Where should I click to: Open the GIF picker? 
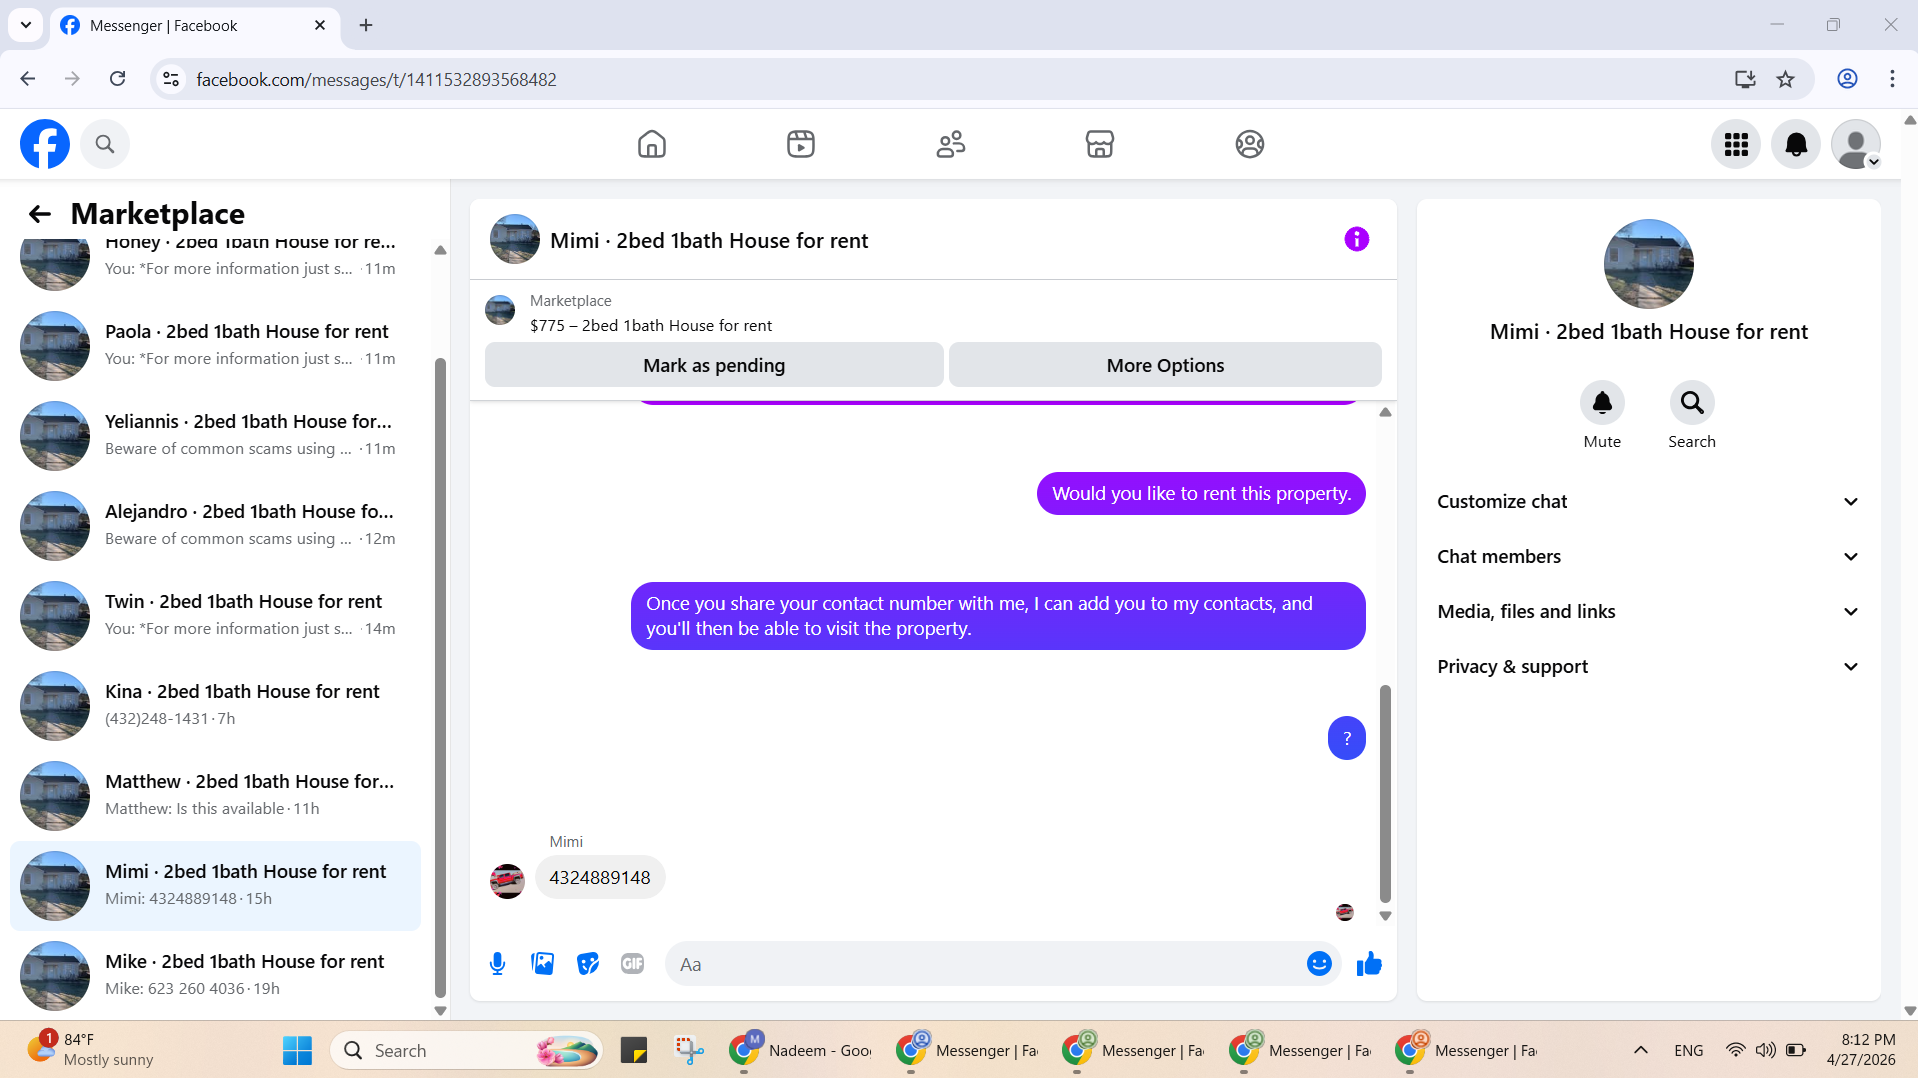(x=632, y=964)
